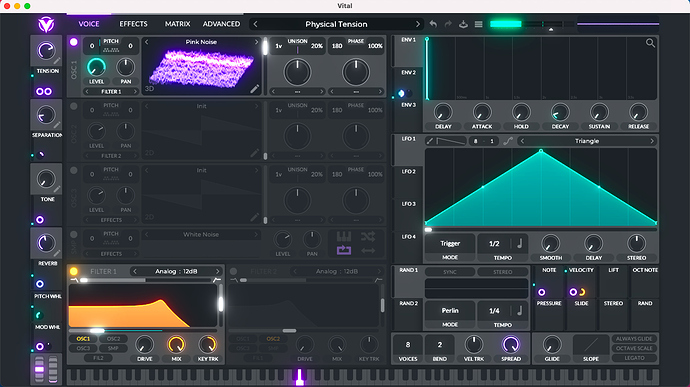Screen dimensions: 690x387
Task: Select the RAND 2 tab
Action: pos(408,303)
